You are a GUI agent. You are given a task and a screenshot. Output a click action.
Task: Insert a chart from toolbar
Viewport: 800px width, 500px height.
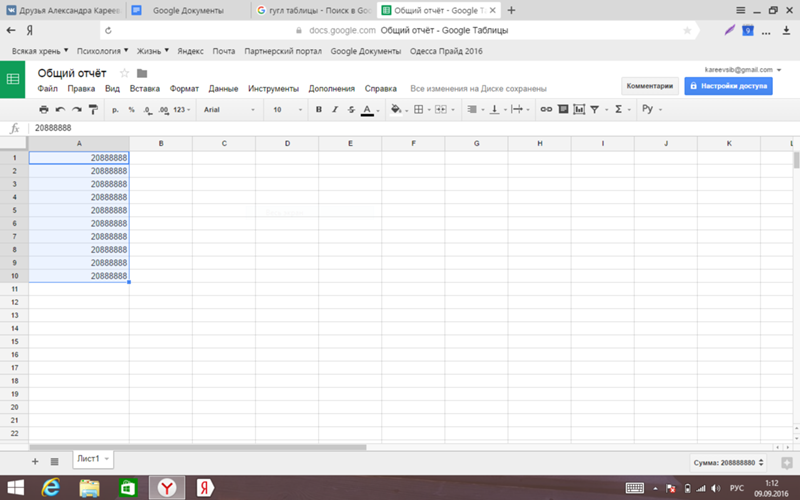[x=579, y=109]
